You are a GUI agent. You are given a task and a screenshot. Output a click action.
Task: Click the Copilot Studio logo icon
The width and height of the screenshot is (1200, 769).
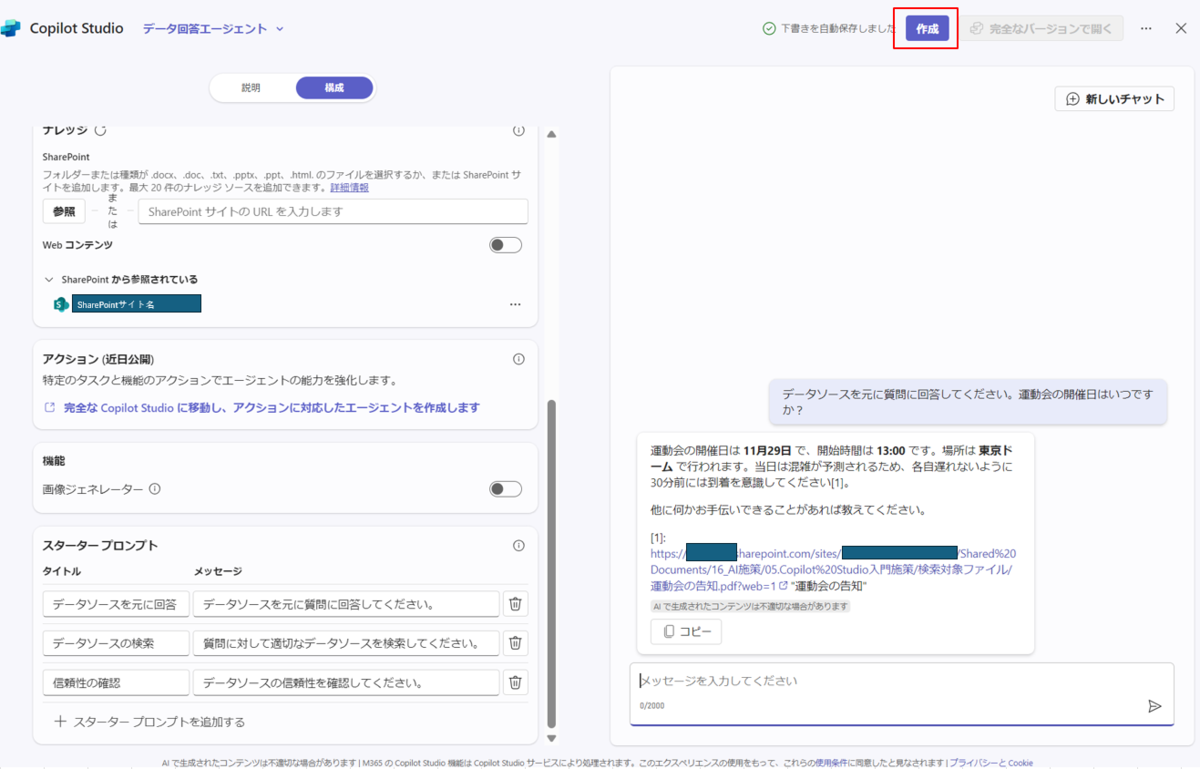pos(11,28)
